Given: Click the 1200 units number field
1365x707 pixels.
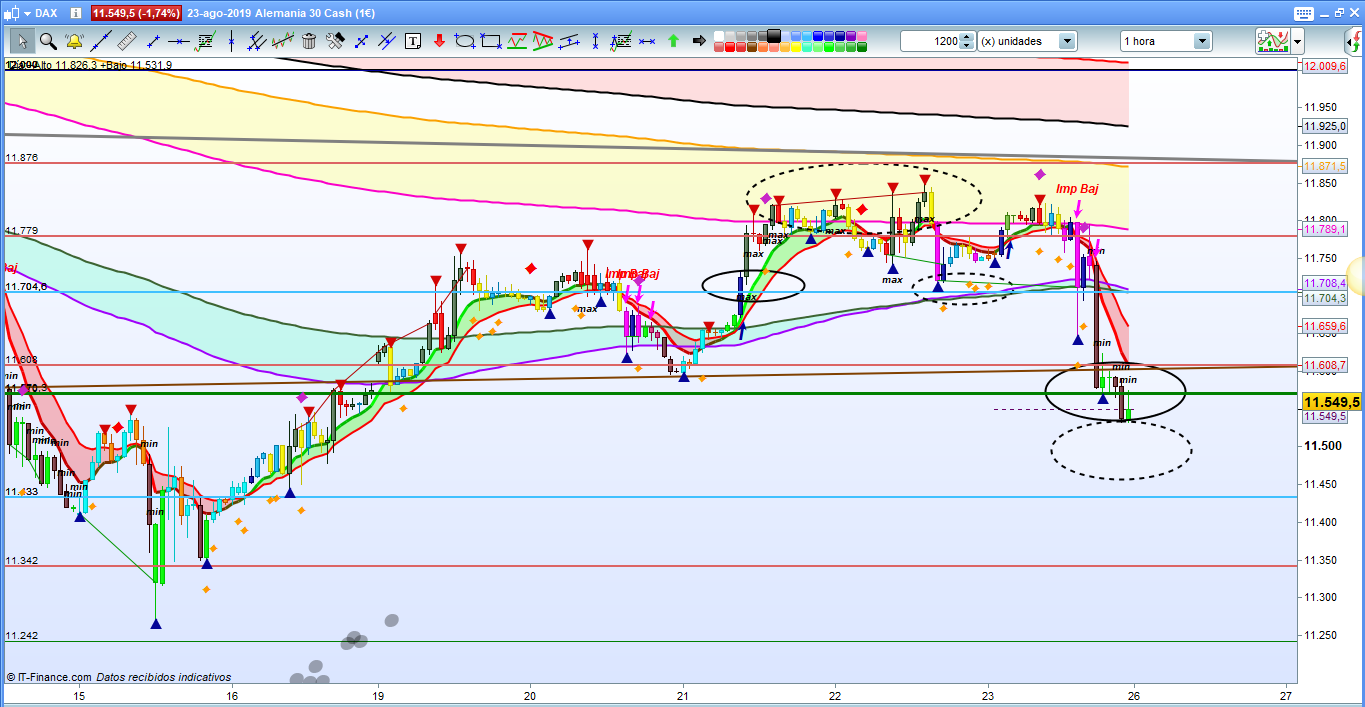Looking at the screenshot, I should 930,41.
